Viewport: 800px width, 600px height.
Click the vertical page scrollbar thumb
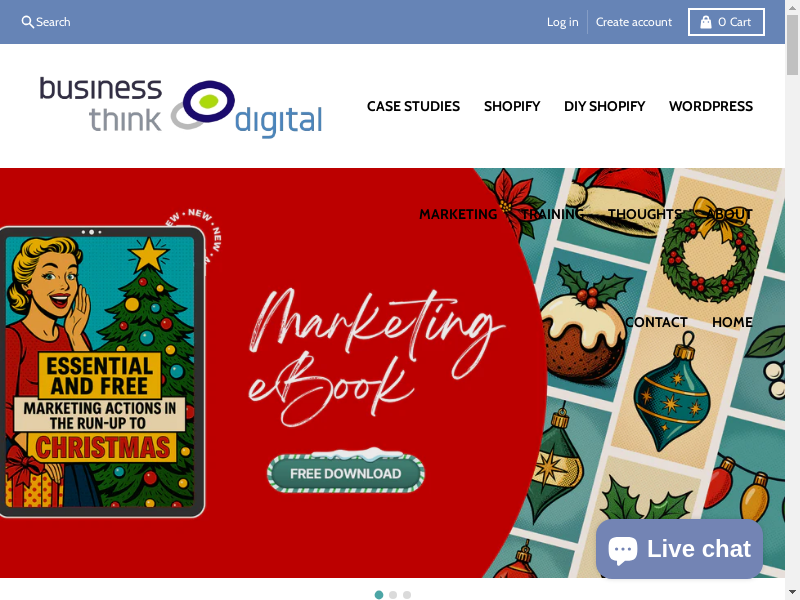792,45
